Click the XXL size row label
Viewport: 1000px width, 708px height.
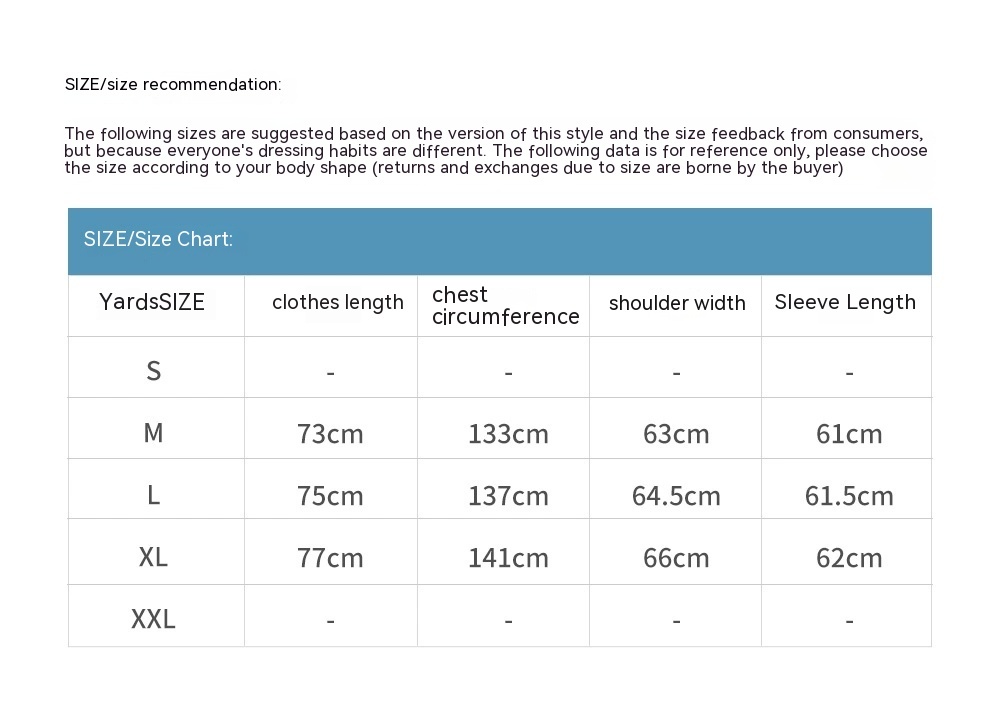[153, 619]
